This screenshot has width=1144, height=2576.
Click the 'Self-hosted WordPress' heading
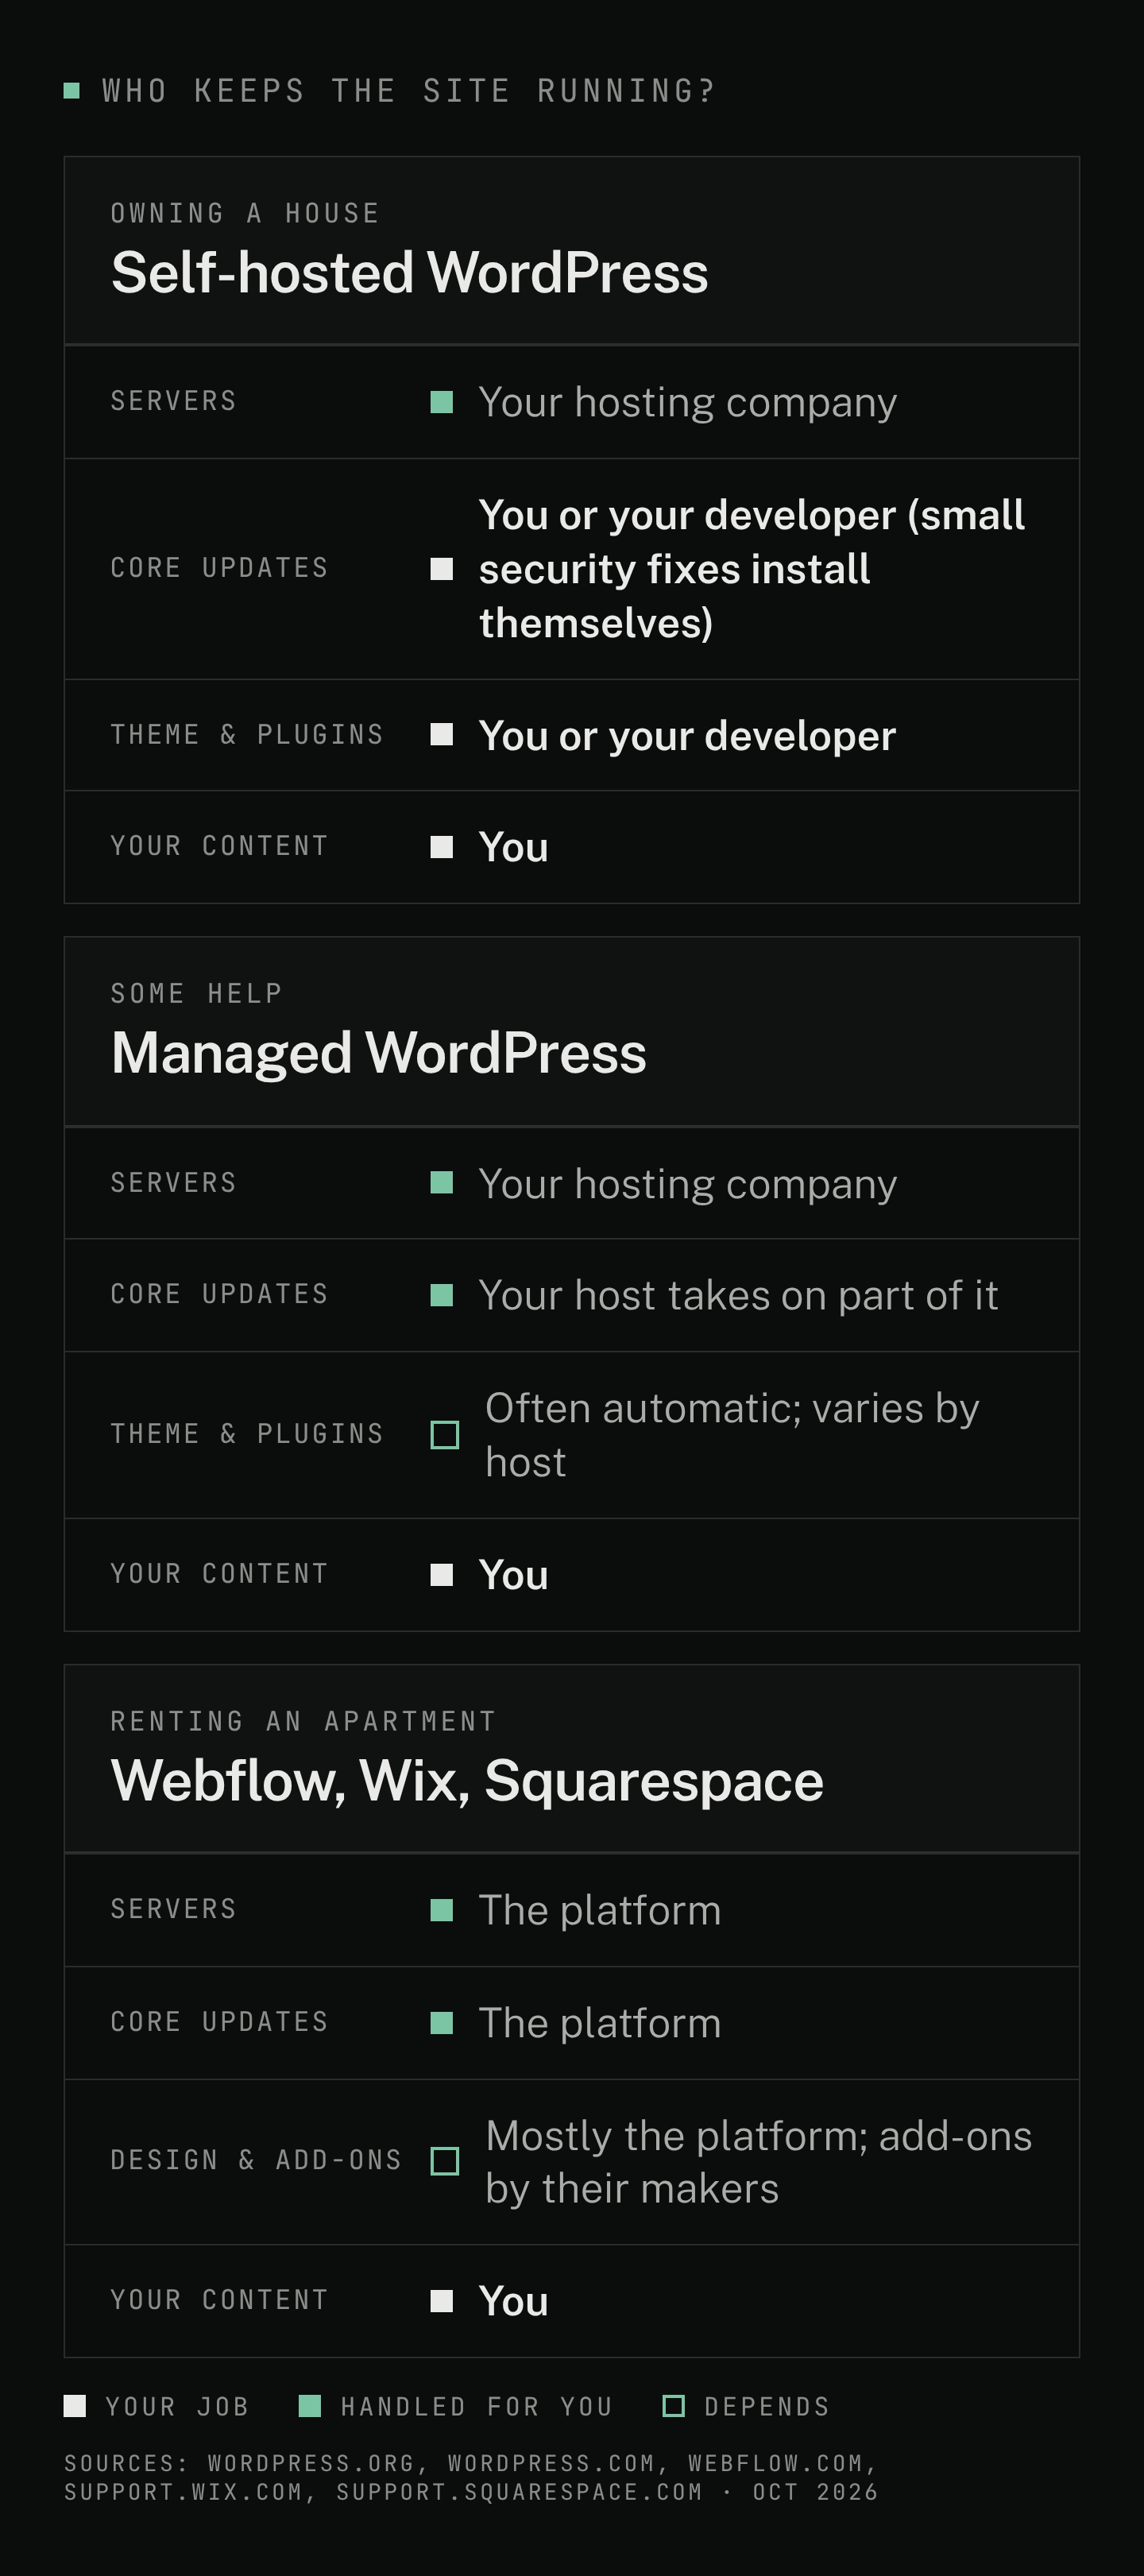tap(410, 272)
